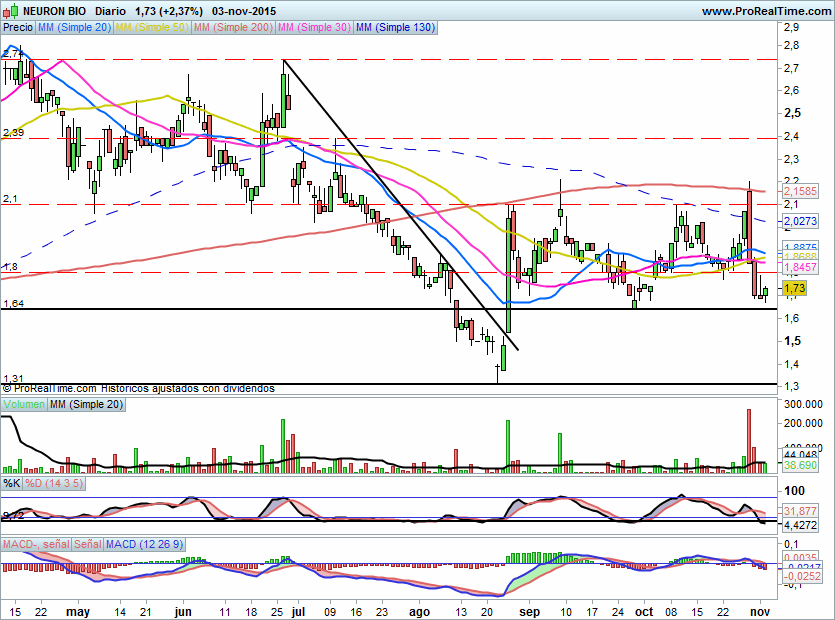Click the 2,74 resistance level label

[13, 54]
